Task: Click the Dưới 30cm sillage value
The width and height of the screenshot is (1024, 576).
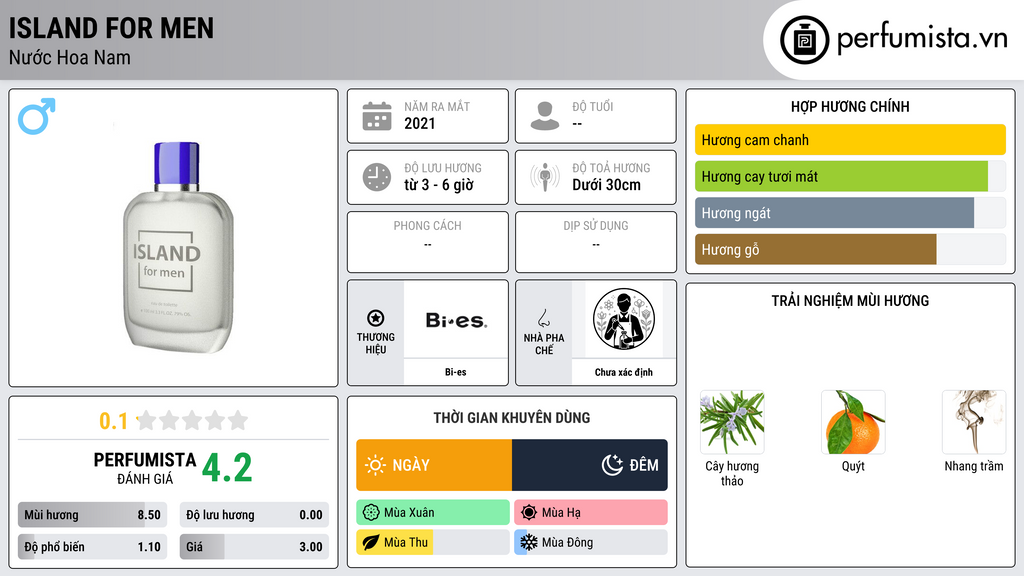Action: pos(606,185)
